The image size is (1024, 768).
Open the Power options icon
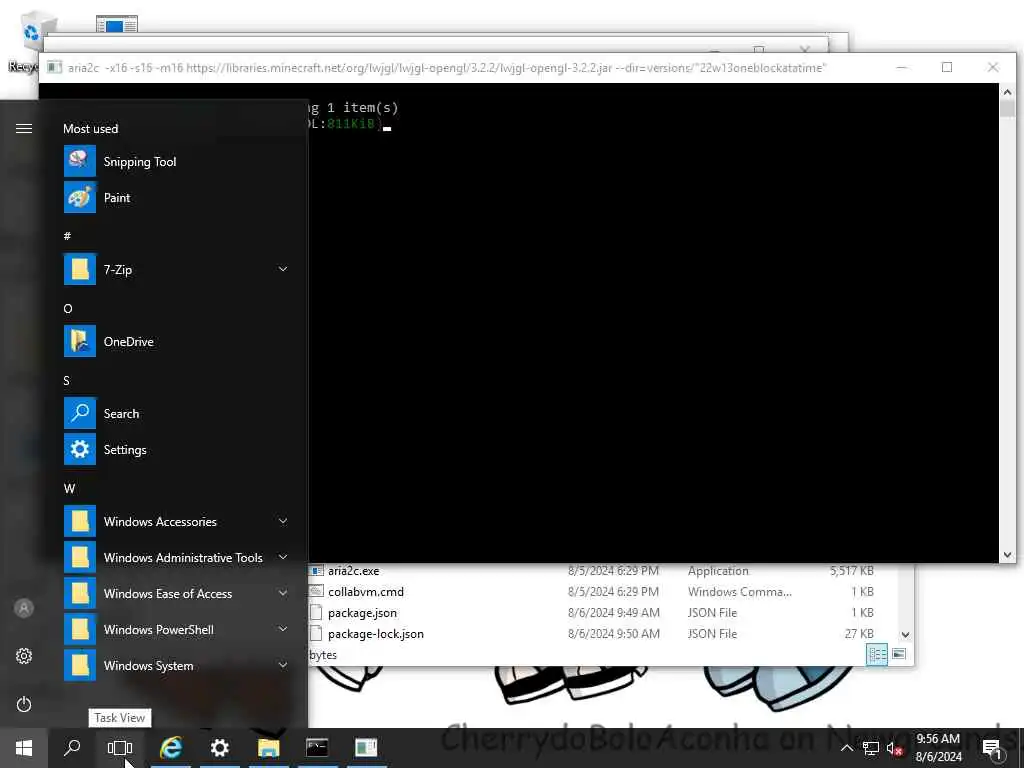click(x=24, y=704)
